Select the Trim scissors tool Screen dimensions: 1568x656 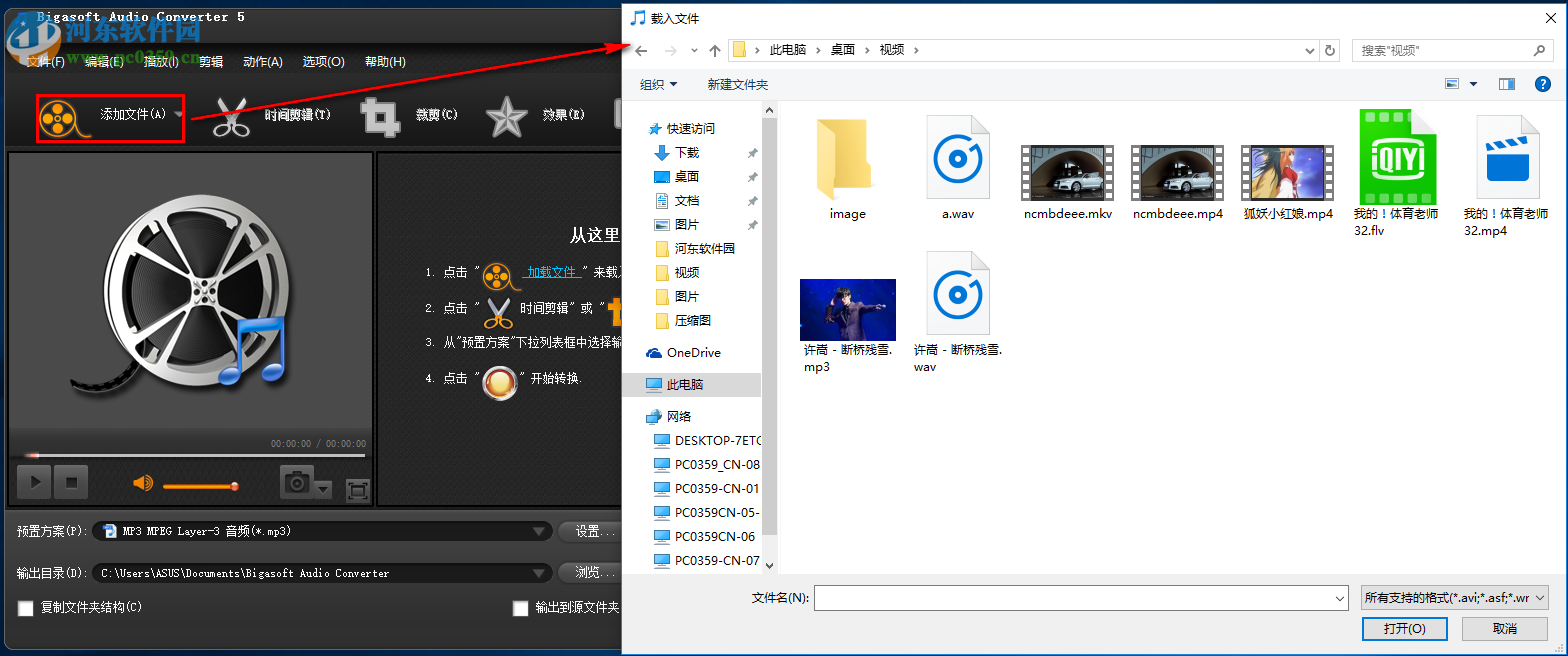coord(231,117)
